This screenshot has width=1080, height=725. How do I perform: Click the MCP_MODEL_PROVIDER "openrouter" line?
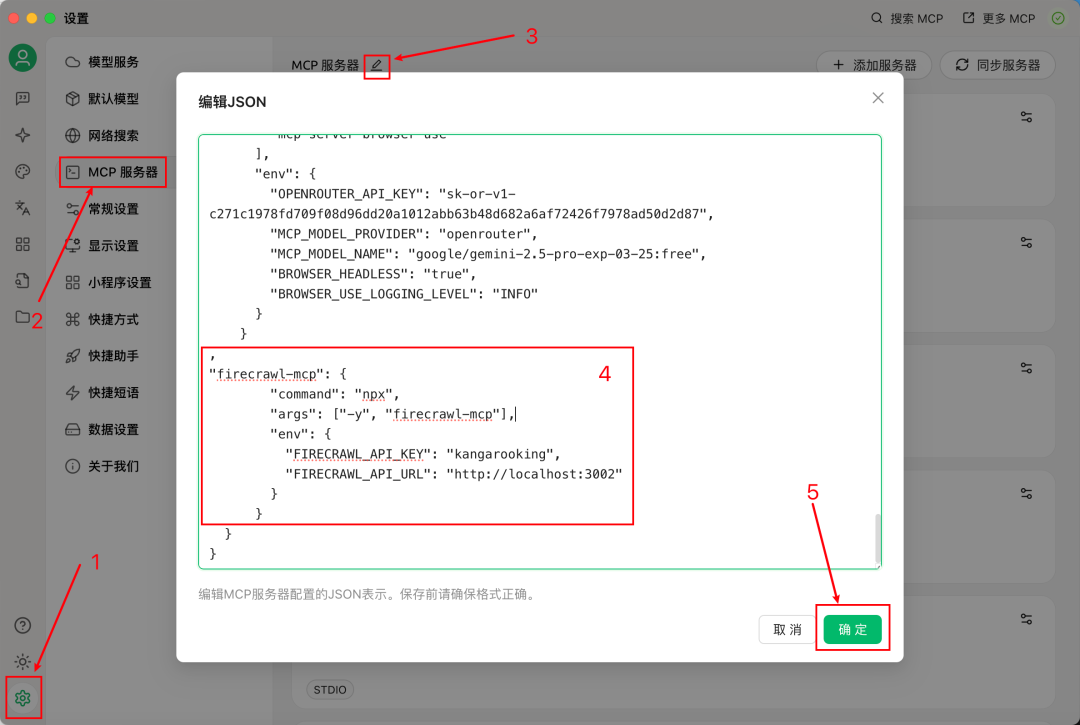click(x=404, y=233)
